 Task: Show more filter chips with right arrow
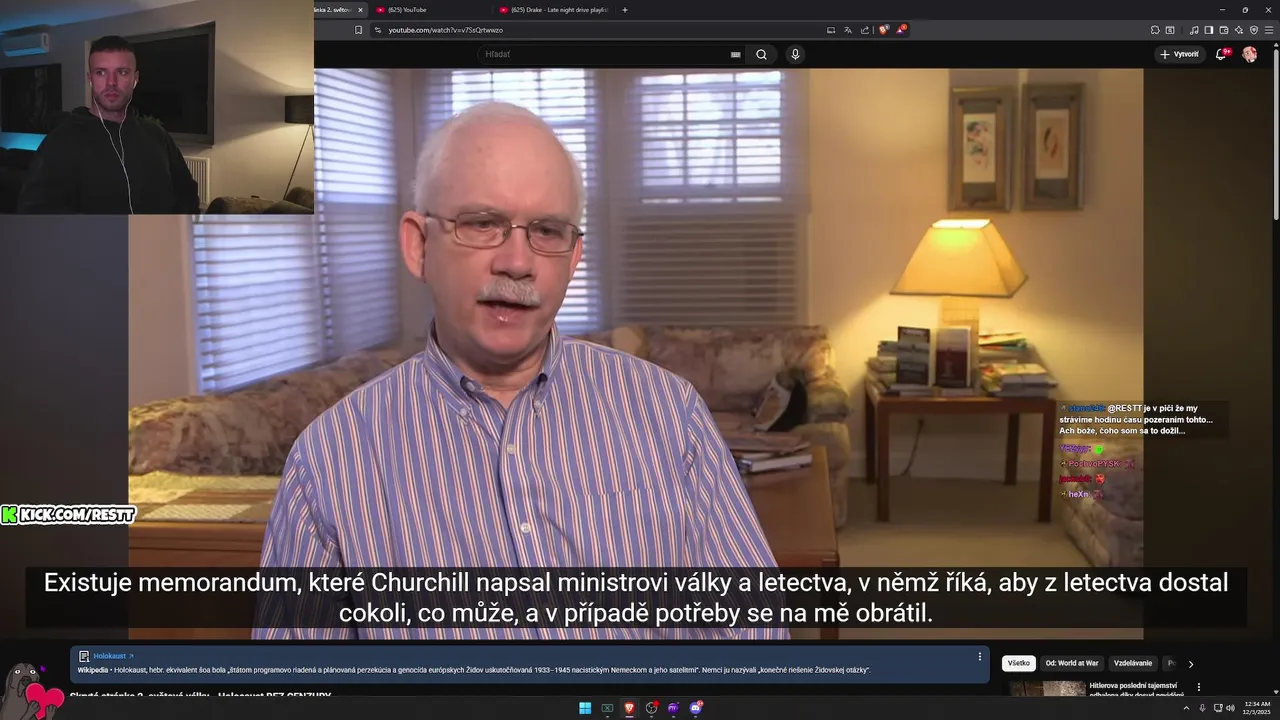click(1190, 663)
